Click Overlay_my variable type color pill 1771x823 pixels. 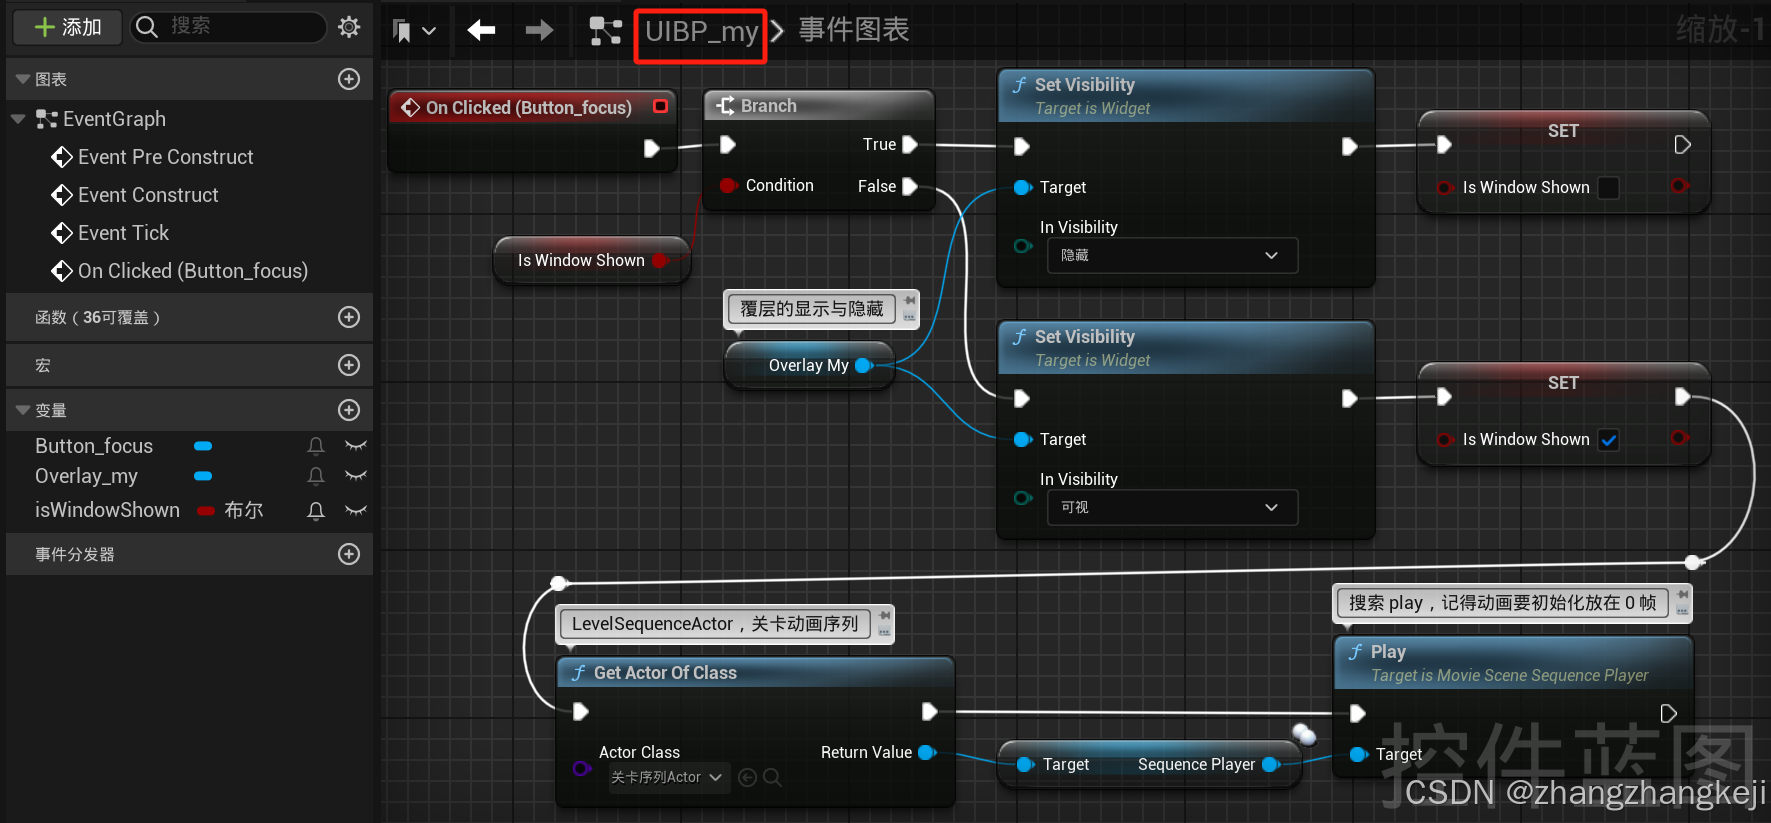tap(203, 476)
